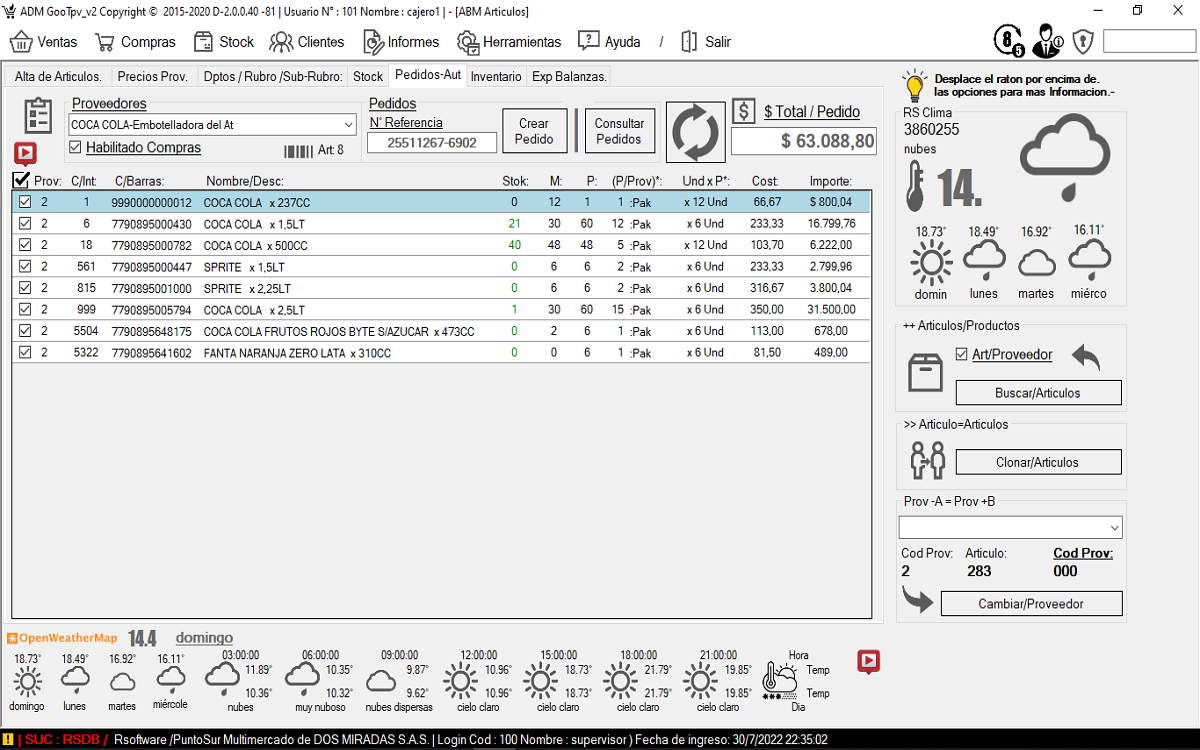Click the Hora/Temp/Dia legend weather icon
This screenshot has width=1200, height=750.
coord(781,679)
